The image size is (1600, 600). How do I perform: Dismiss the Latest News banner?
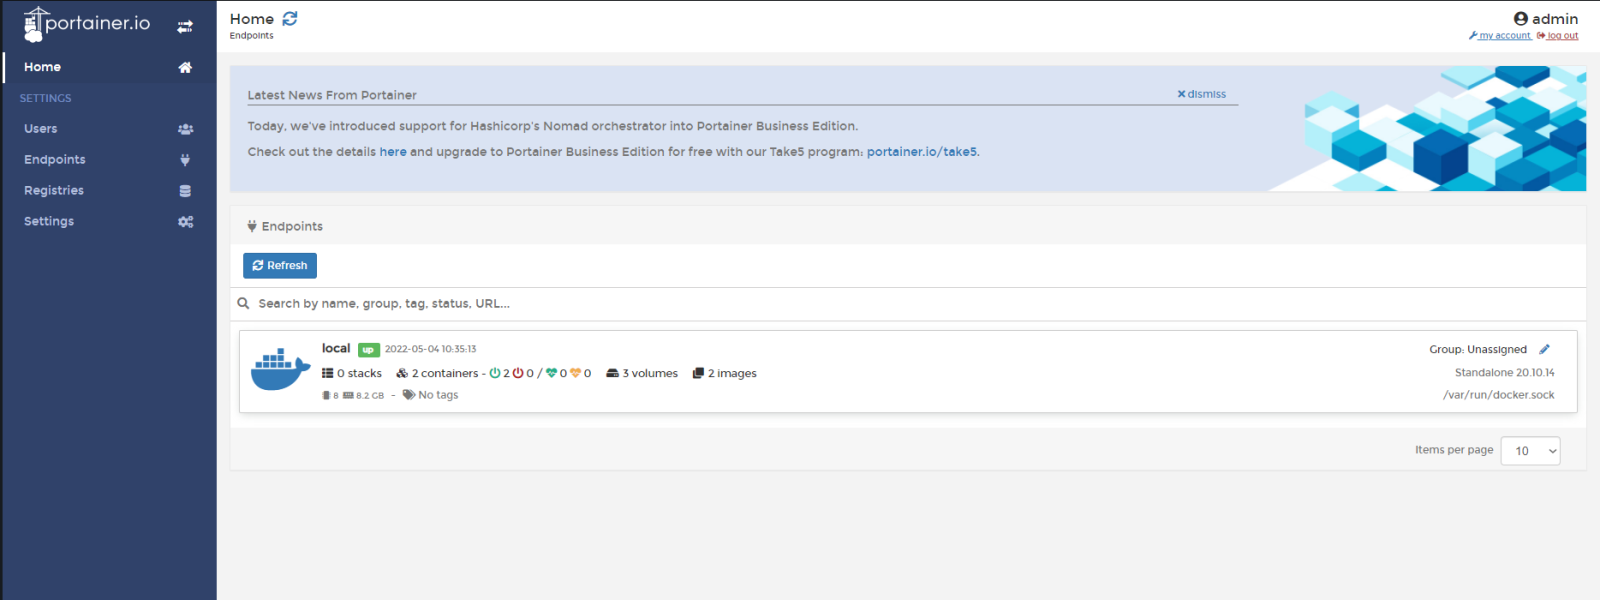[1202, 94]
